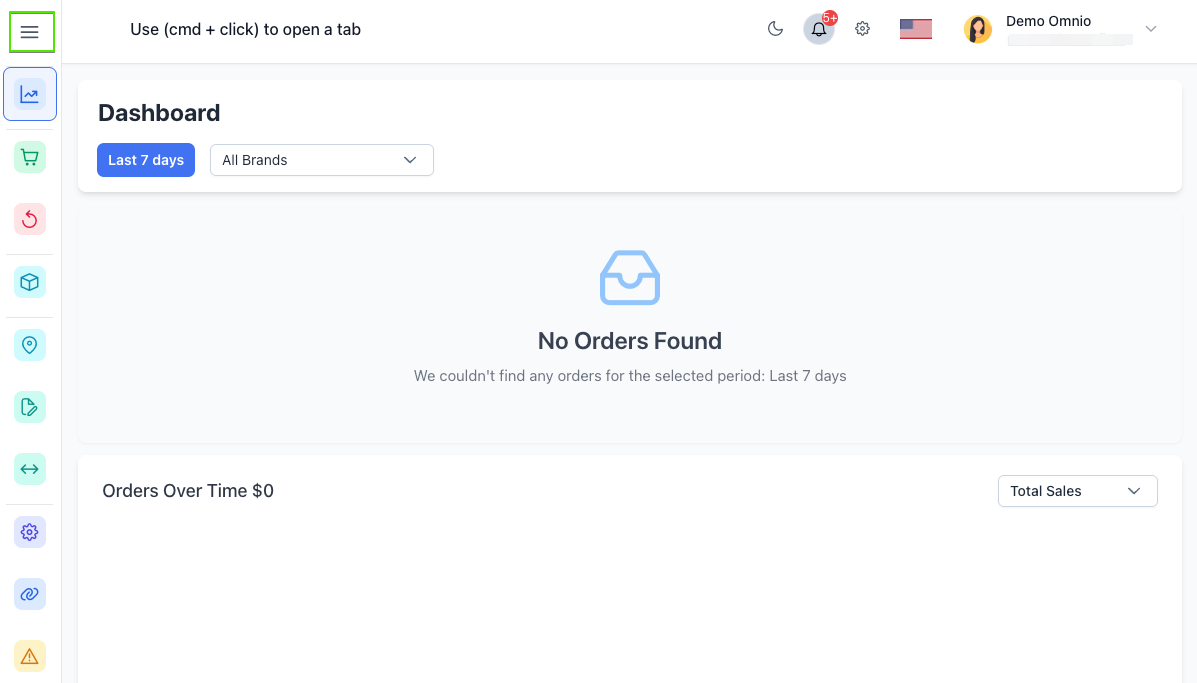Screen dimensions: 1197x683
Task: Open the document edit sidebar icon
Action: [x=30, y=407]
